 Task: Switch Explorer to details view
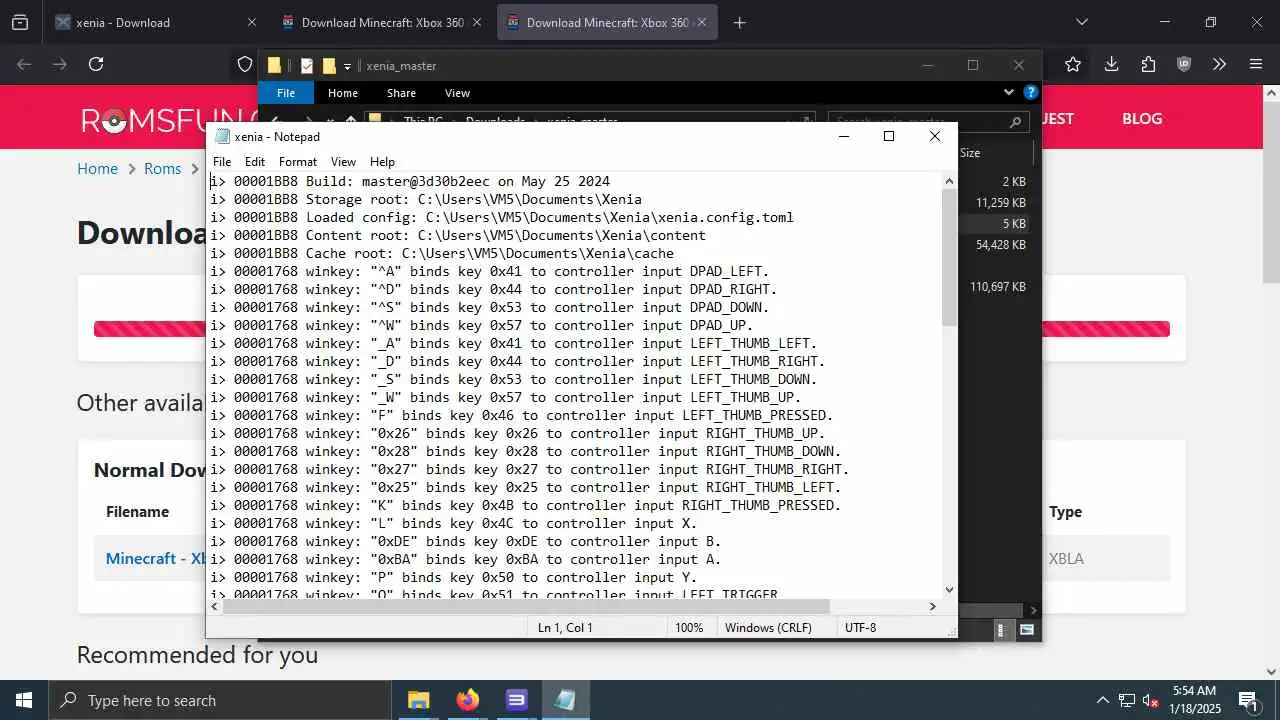1000,630
